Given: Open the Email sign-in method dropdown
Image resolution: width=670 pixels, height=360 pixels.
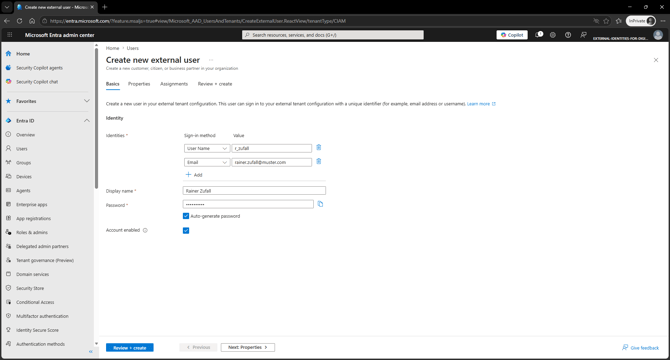Looking at the screenshot, I should [x=207, y=162].
